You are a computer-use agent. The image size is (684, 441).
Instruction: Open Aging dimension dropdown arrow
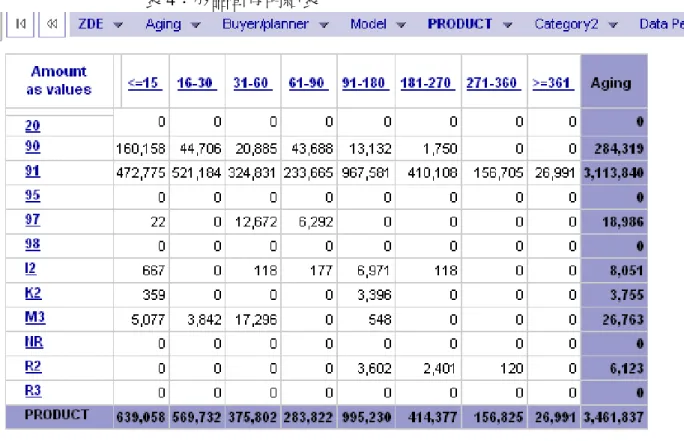(x=196, y=25)
